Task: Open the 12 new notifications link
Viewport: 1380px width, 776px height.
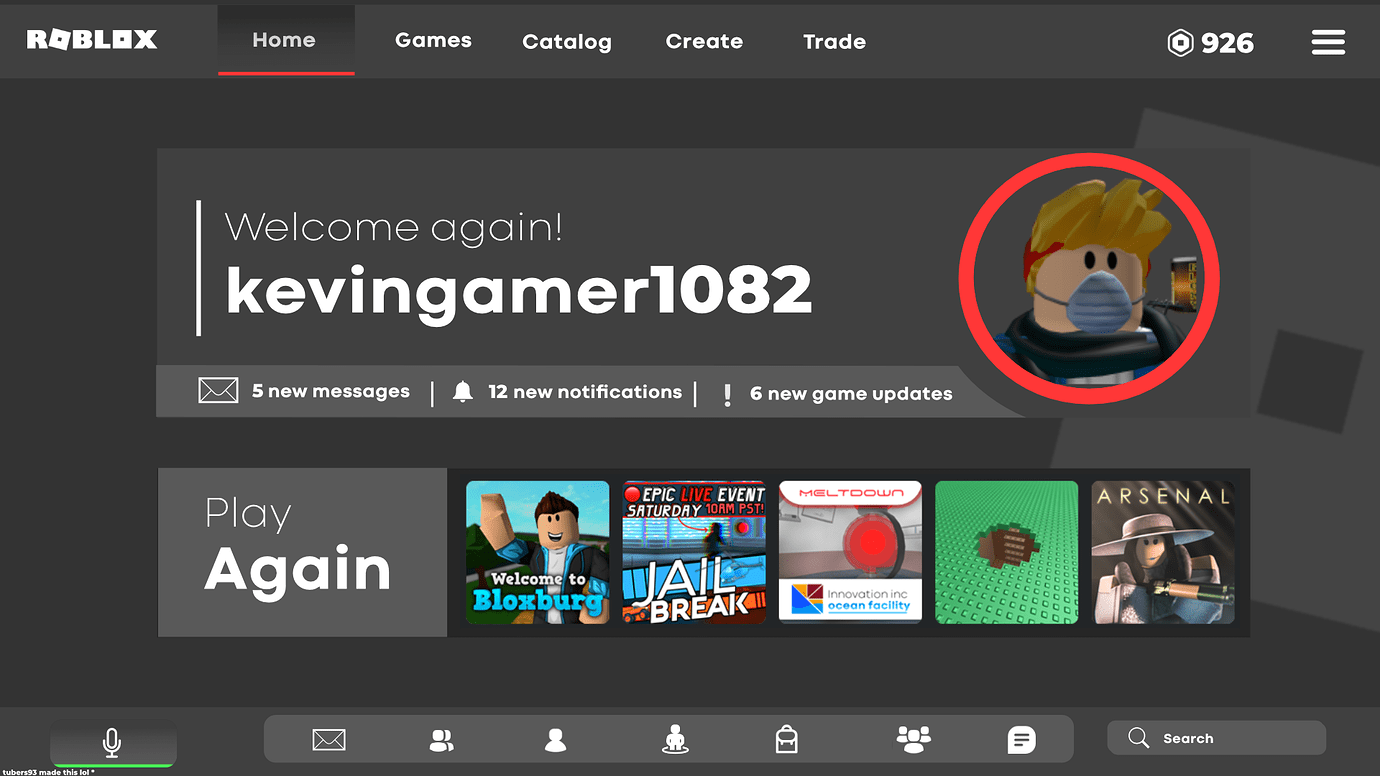Action: [x=585, y=392]
